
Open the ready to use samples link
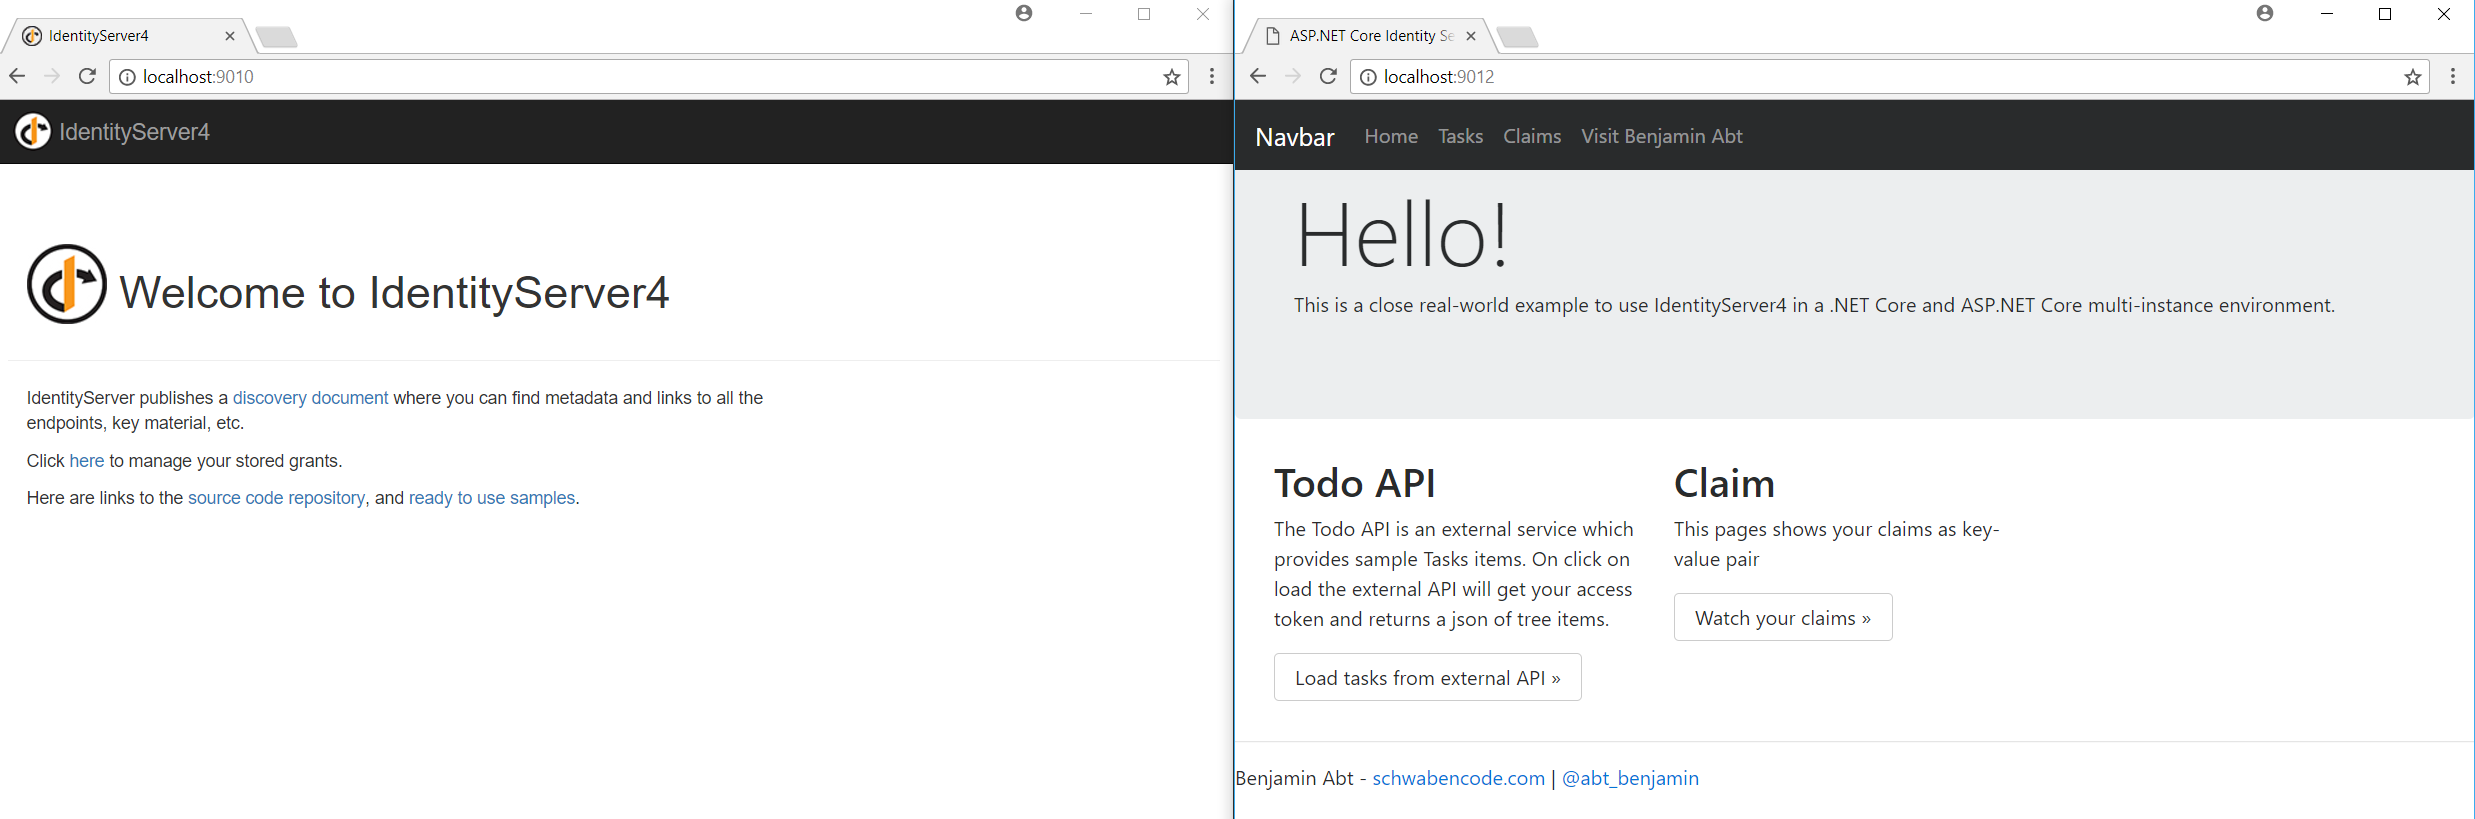pyautogui.click(x=492, y=498)
